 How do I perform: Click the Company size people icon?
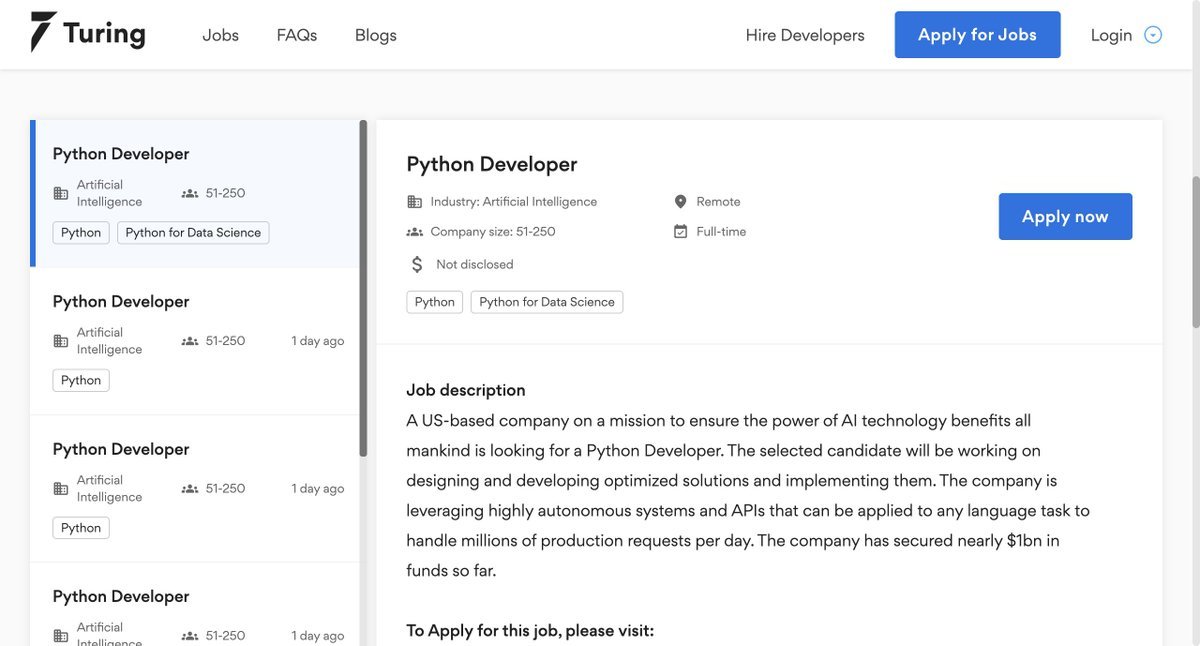tap(413, 230)
